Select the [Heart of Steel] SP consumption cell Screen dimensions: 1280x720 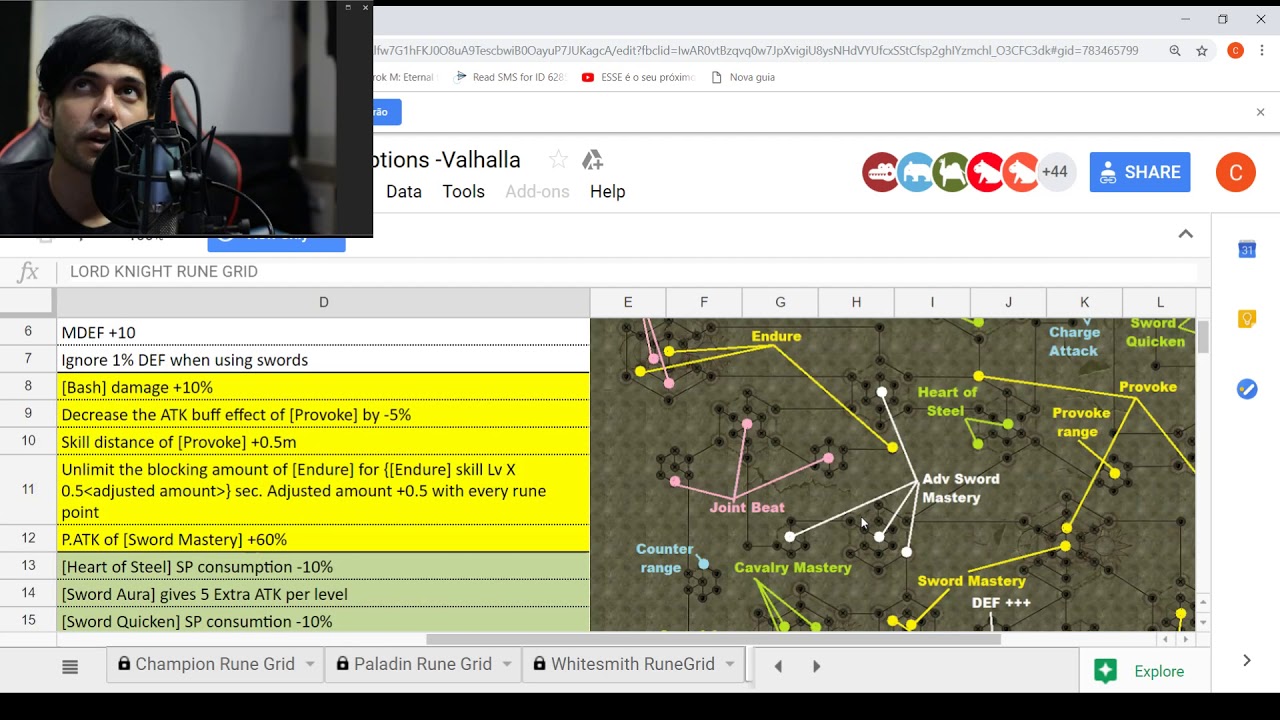click(x=323, y=567)
